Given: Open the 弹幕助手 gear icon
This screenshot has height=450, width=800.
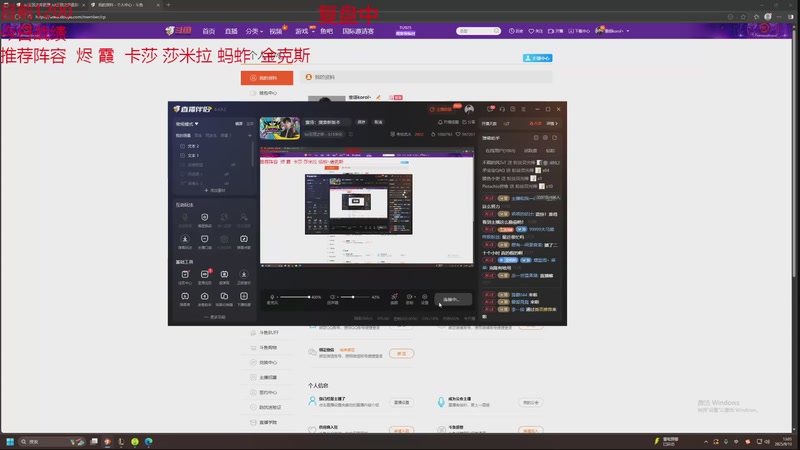Looking at the screenshot, I should [545, 138].
